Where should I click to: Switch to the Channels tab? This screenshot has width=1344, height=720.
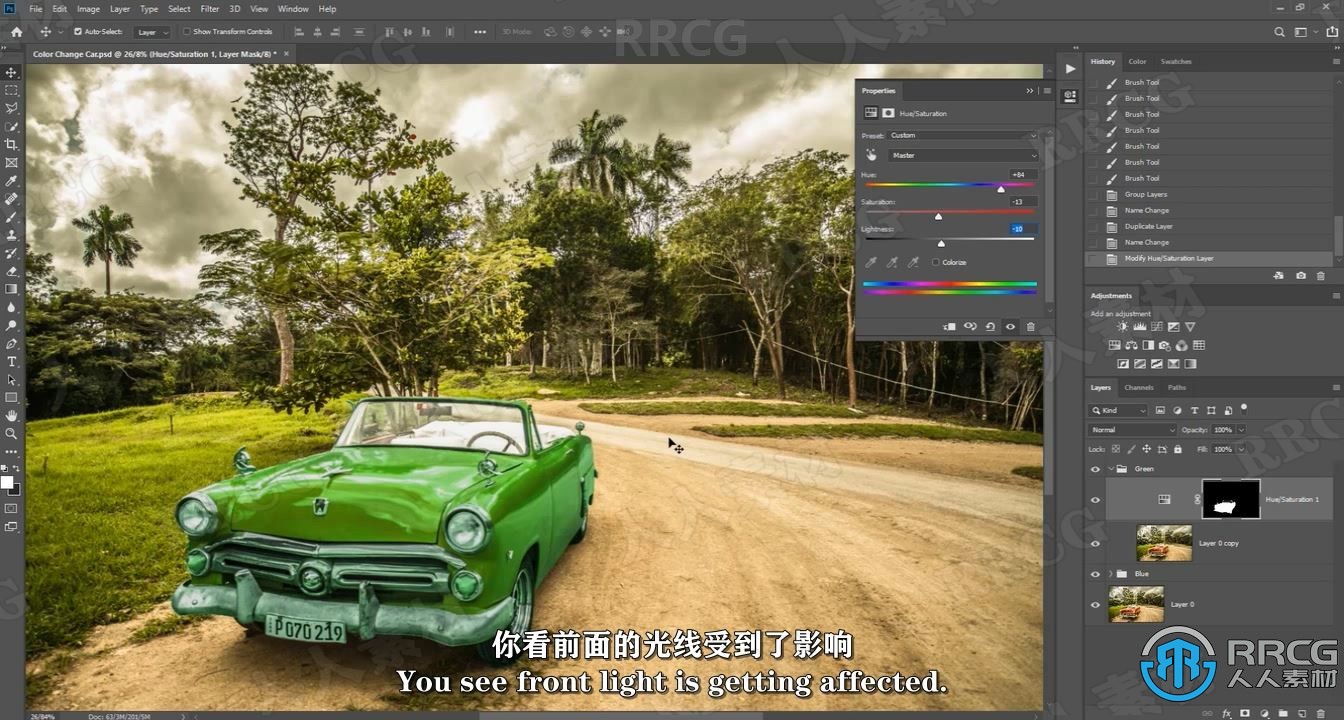(x=1138, y=387)
